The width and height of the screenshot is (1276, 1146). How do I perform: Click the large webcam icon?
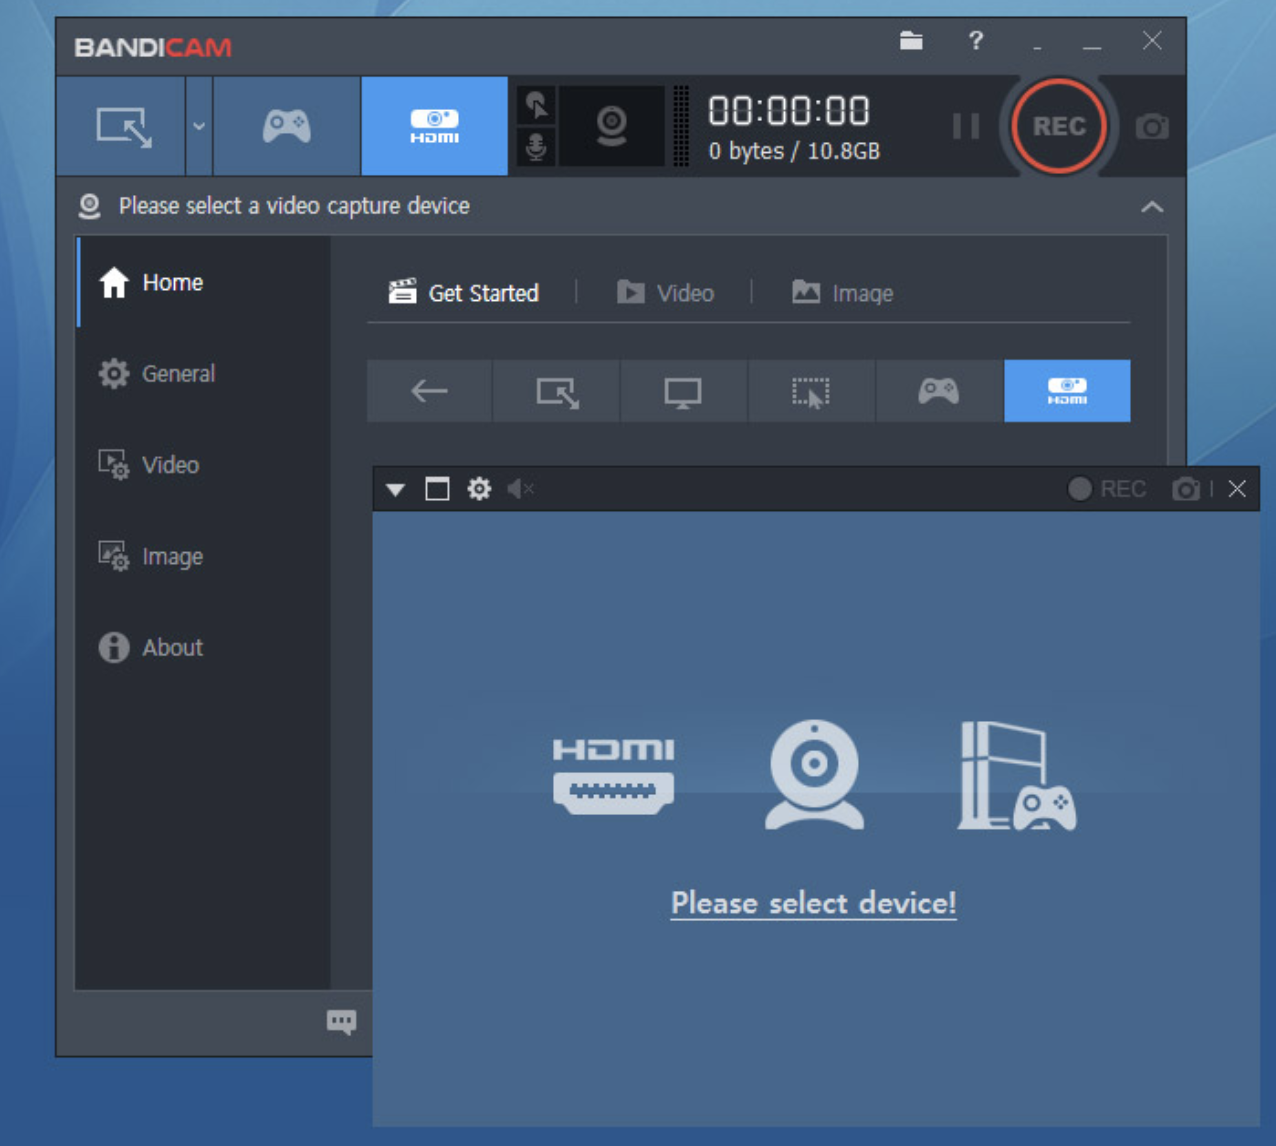pos(814,774)
